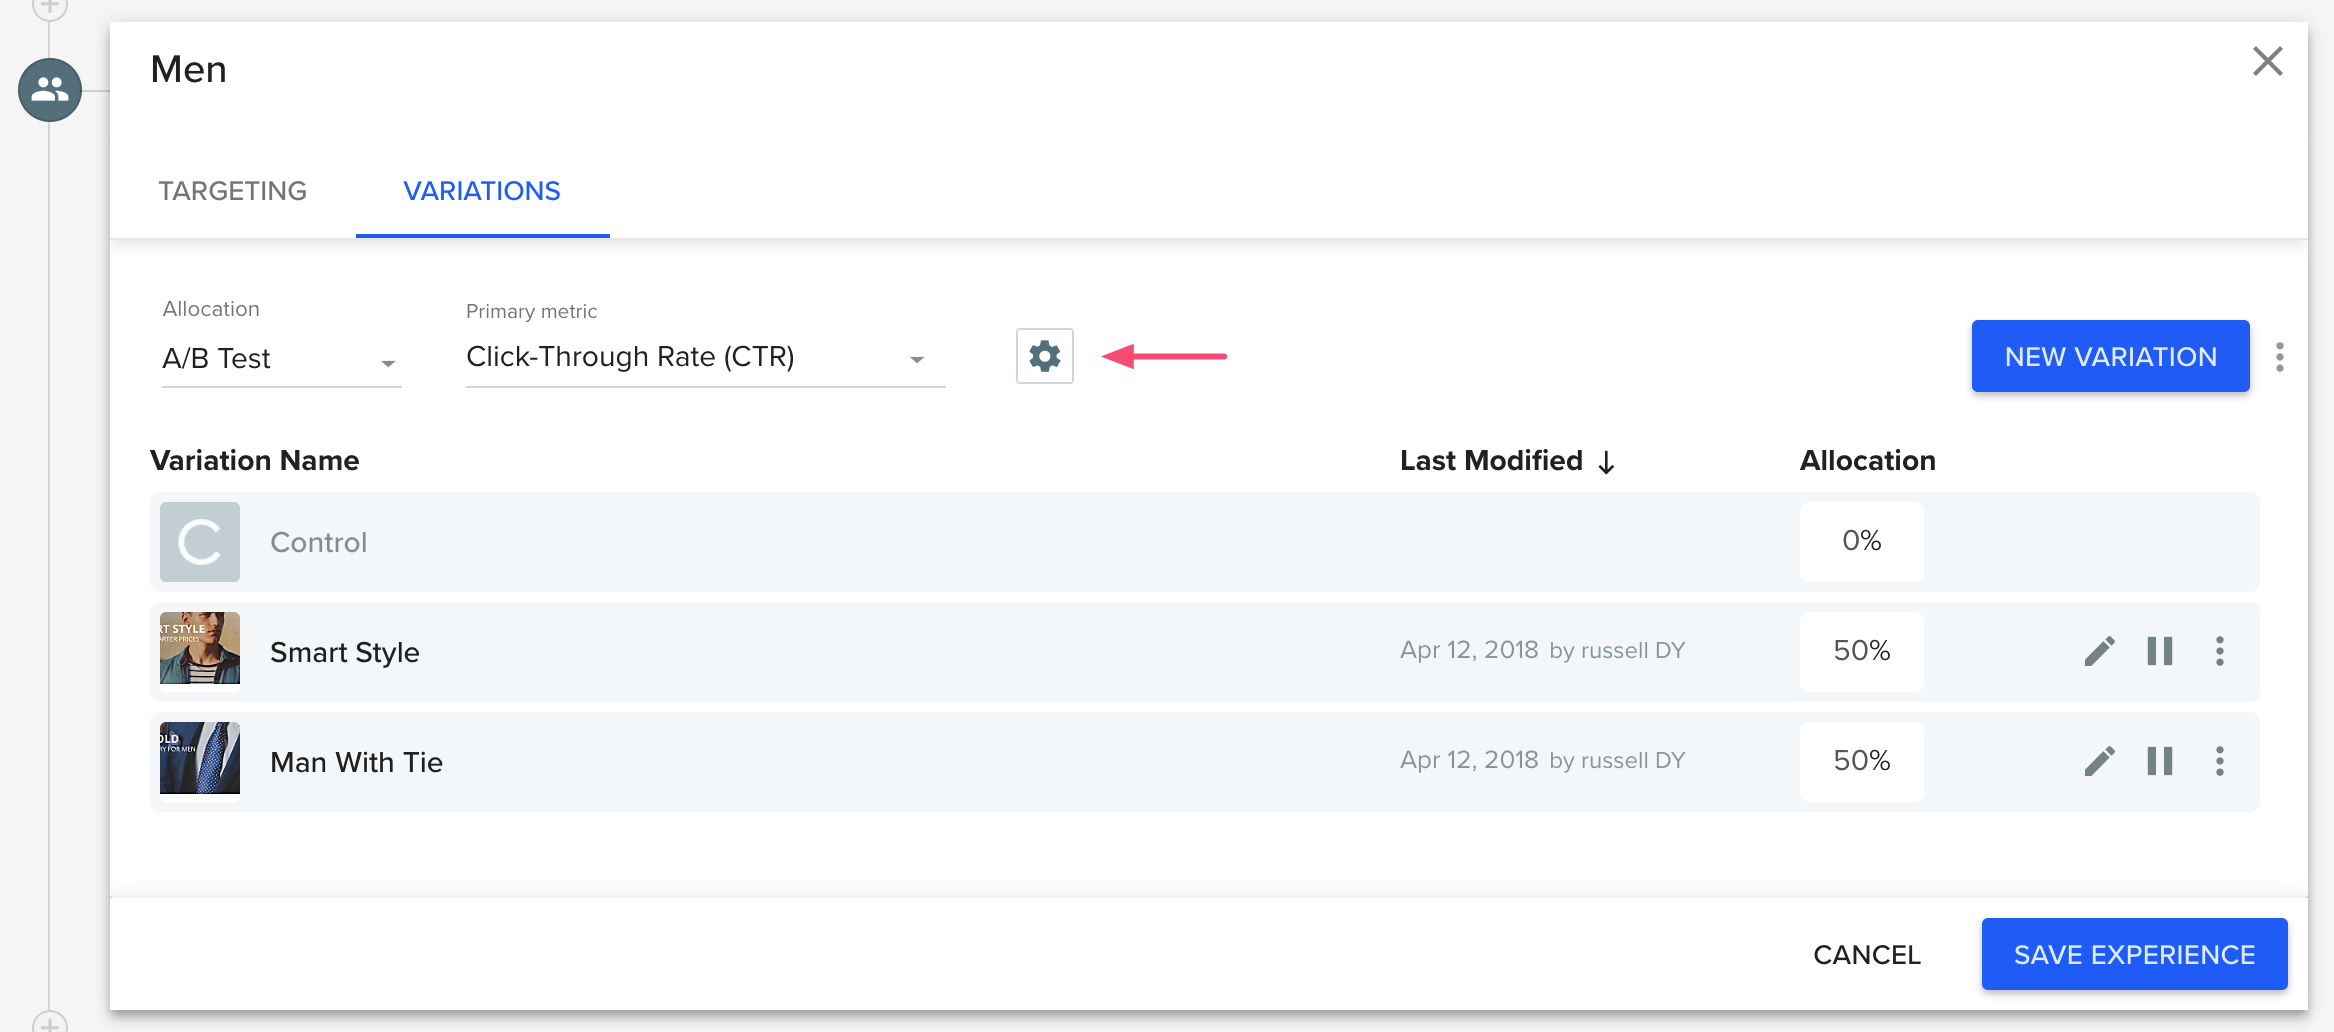Switch to the Targeting tab

[x=233, y=191]
